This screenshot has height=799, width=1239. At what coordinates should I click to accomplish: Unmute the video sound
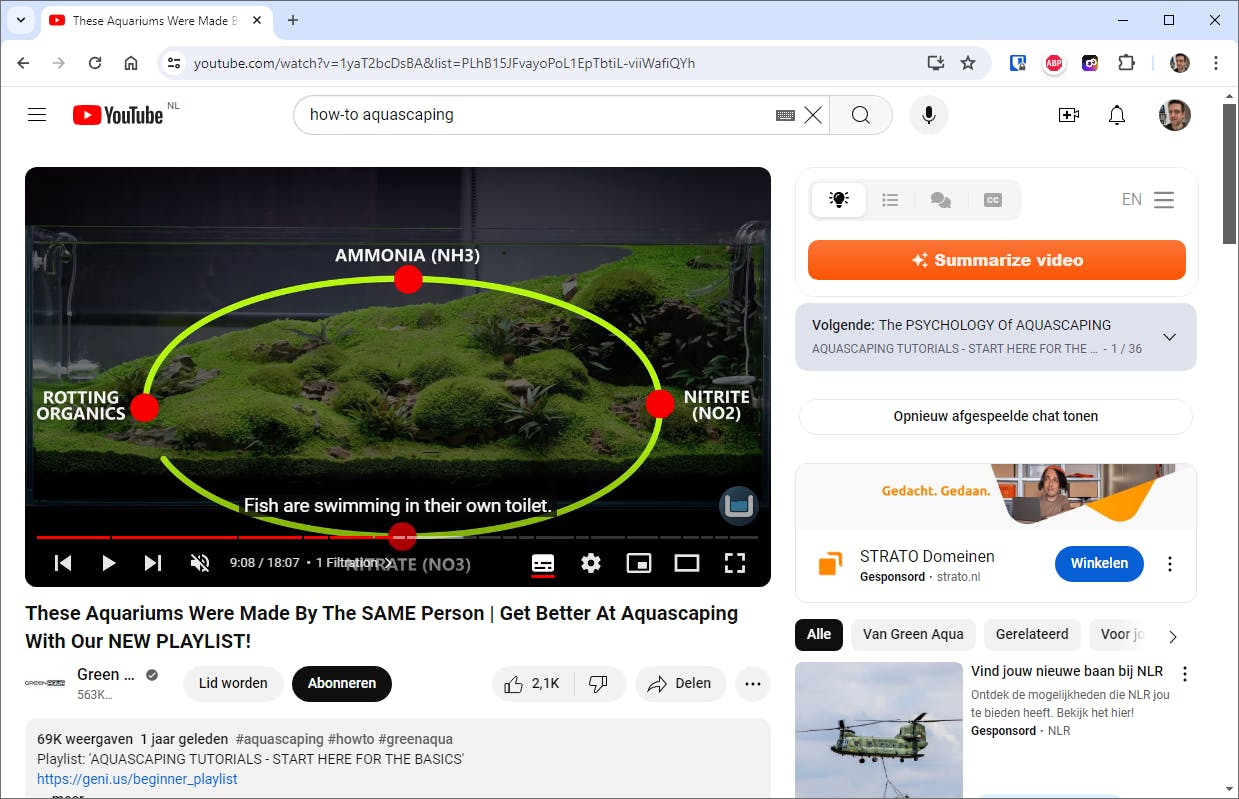pos(200,563)
